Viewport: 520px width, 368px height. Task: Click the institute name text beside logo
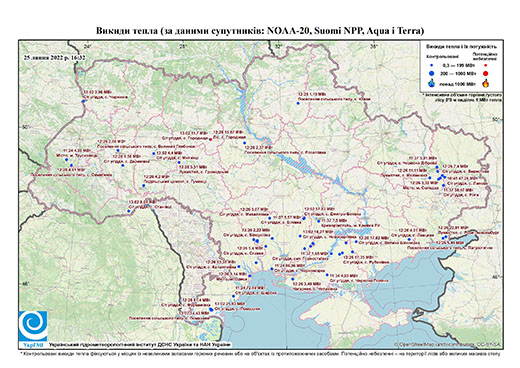point(140,344)
